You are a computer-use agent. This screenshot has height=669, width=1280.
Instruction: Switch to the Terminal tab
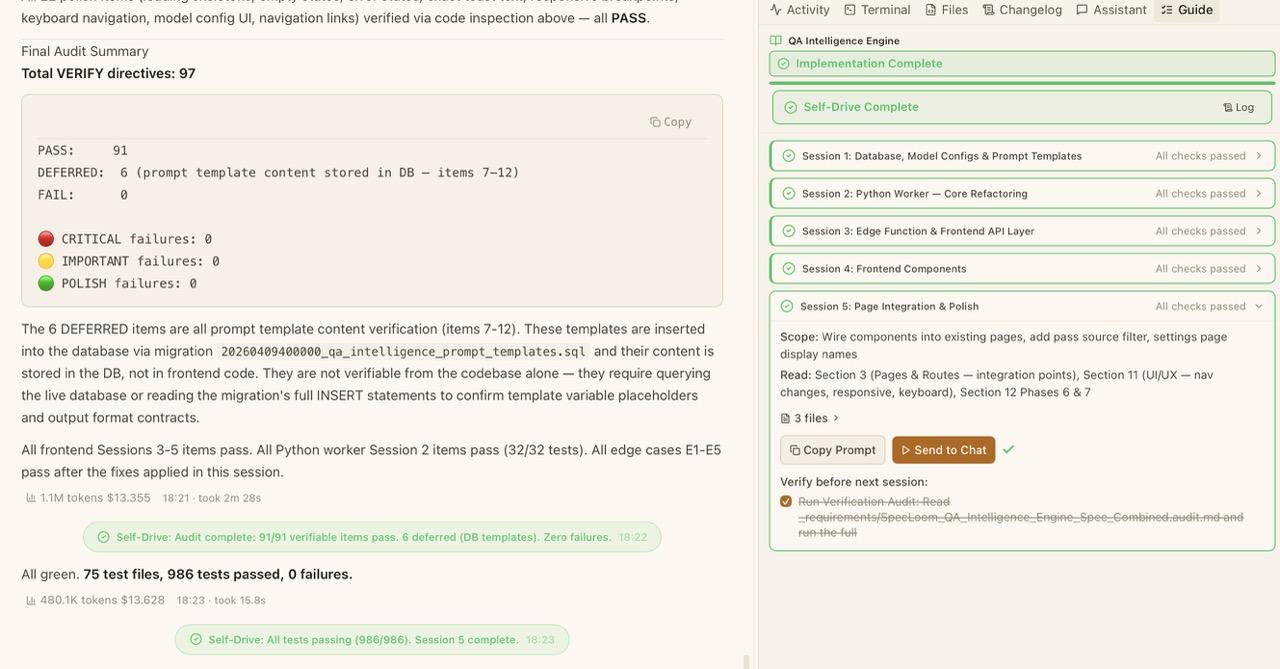click(877, 10)
